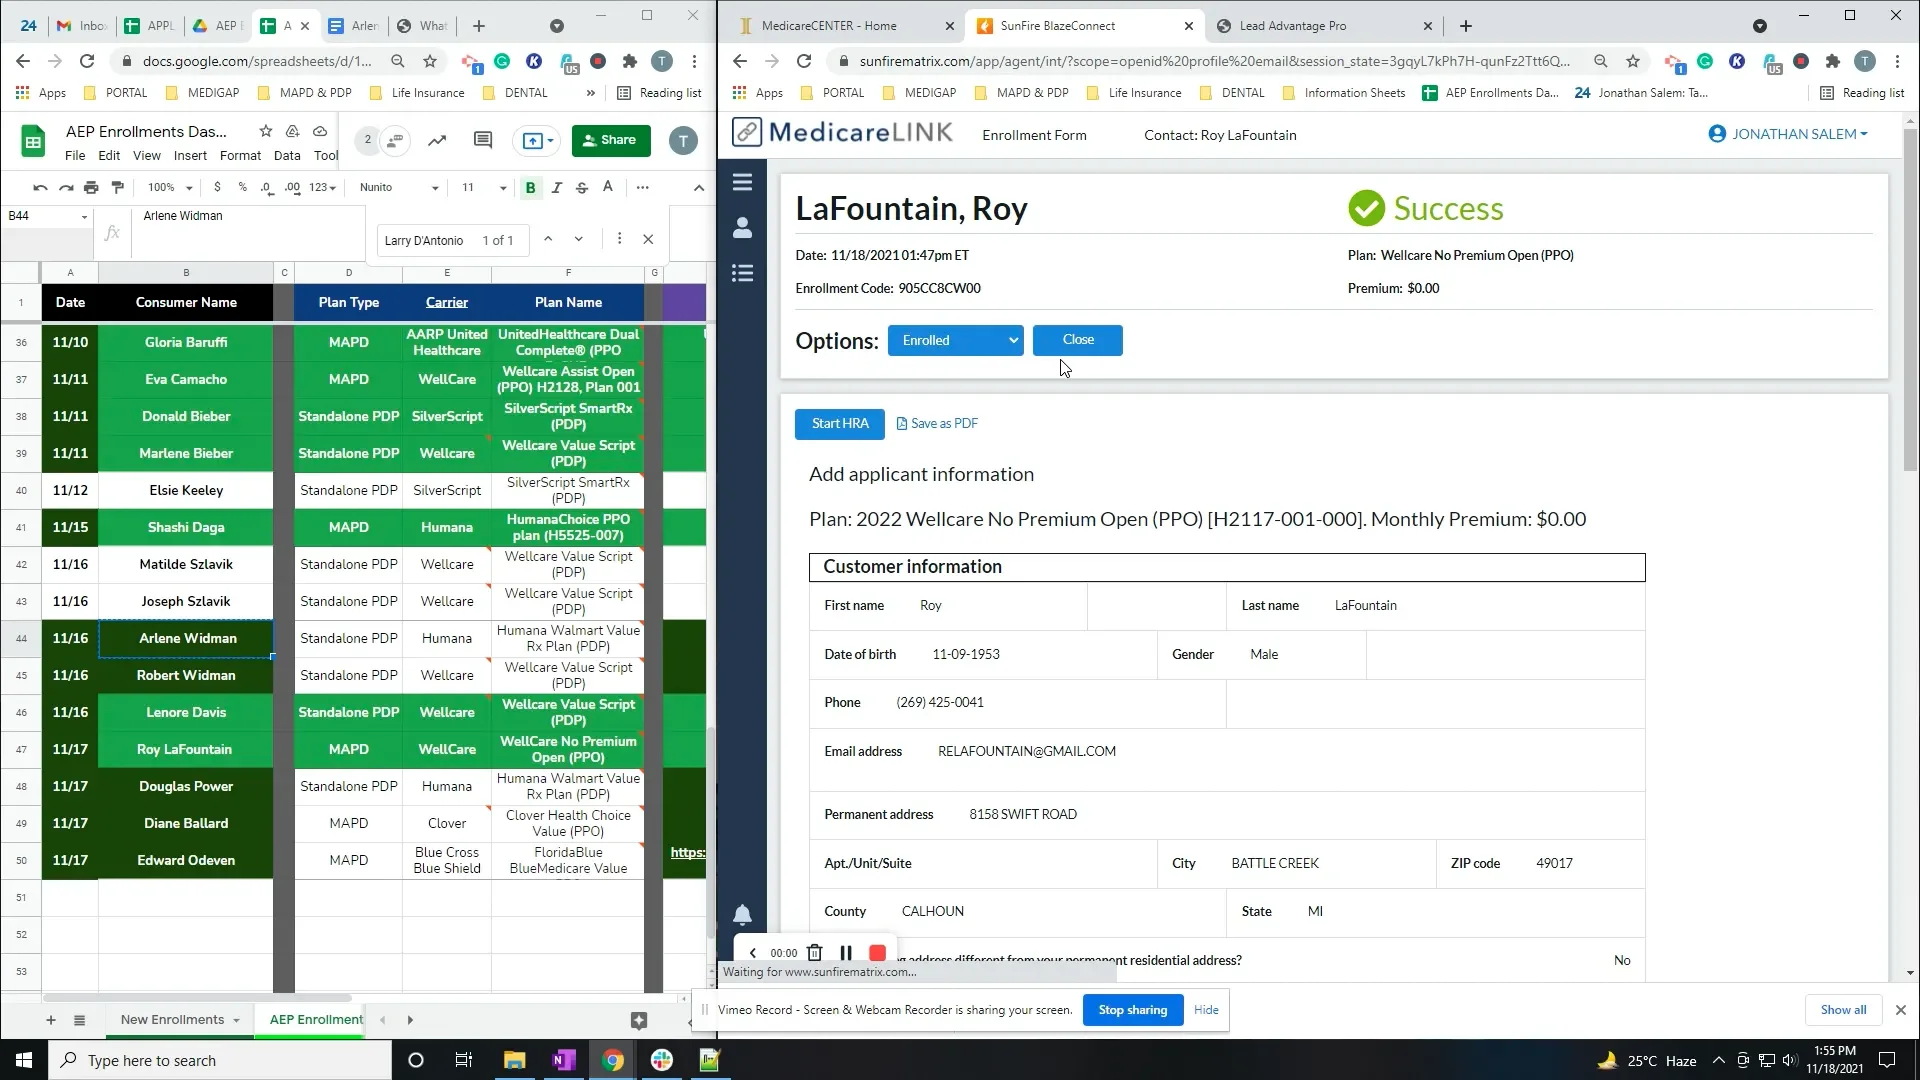Viewport: 1920px width, 1080px height.
Task: Click Stop sharing in the Vimeo Record bar
Action: pyautogui.click(x=1132, y=1010)
